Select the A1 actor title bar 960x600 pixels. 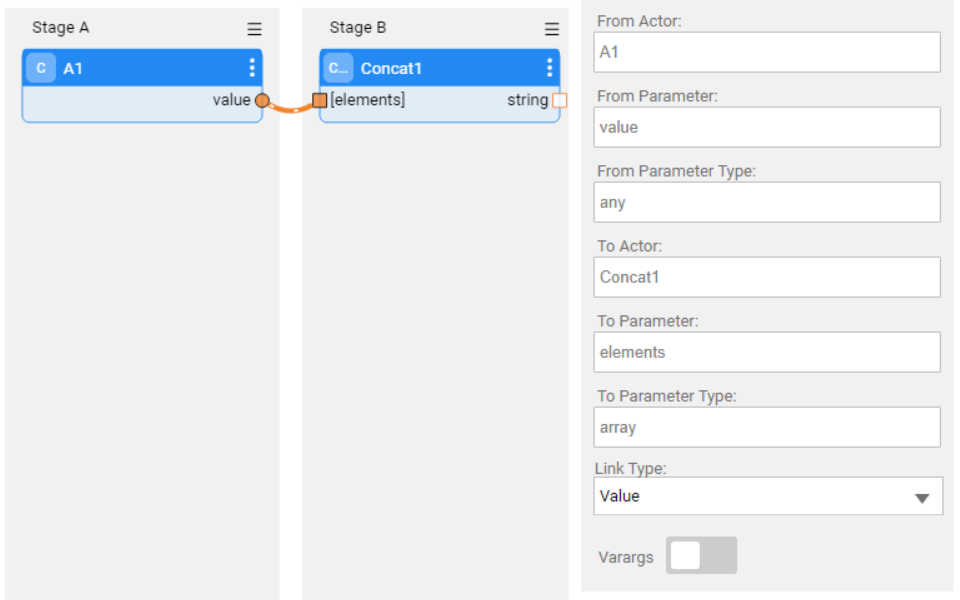150,68
